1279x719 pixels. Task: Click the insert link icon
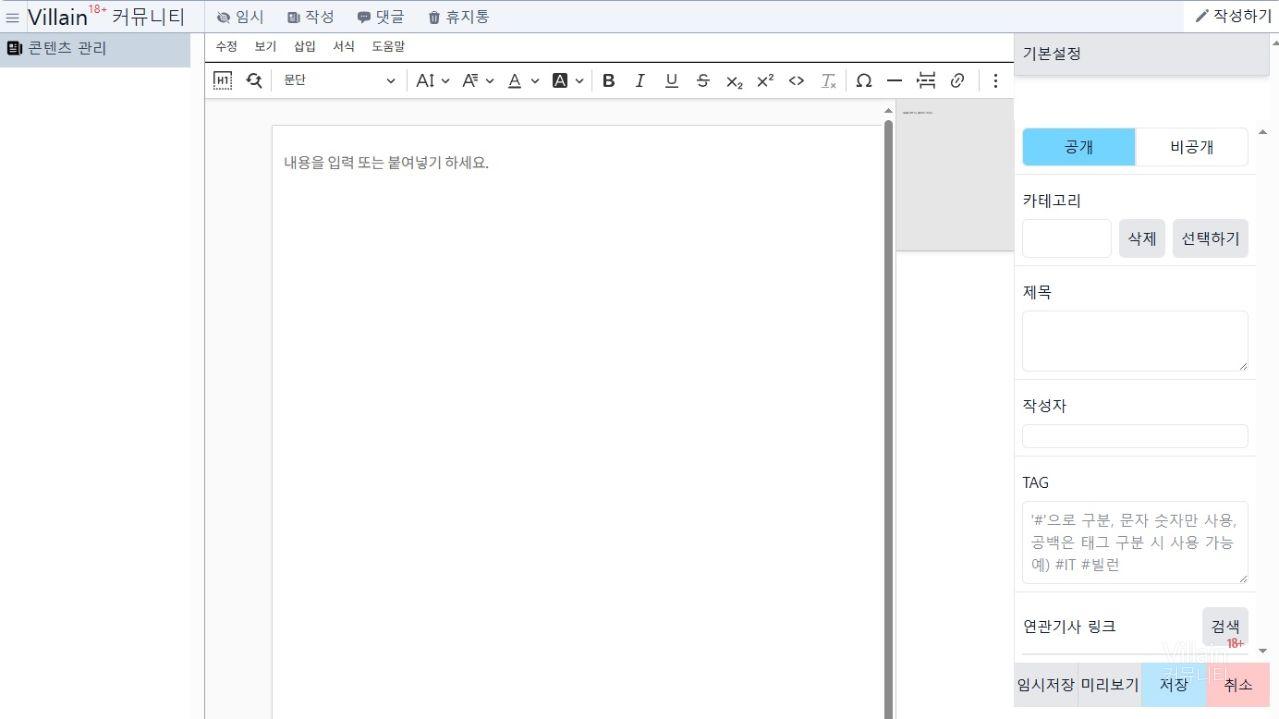tap(957, 81)
